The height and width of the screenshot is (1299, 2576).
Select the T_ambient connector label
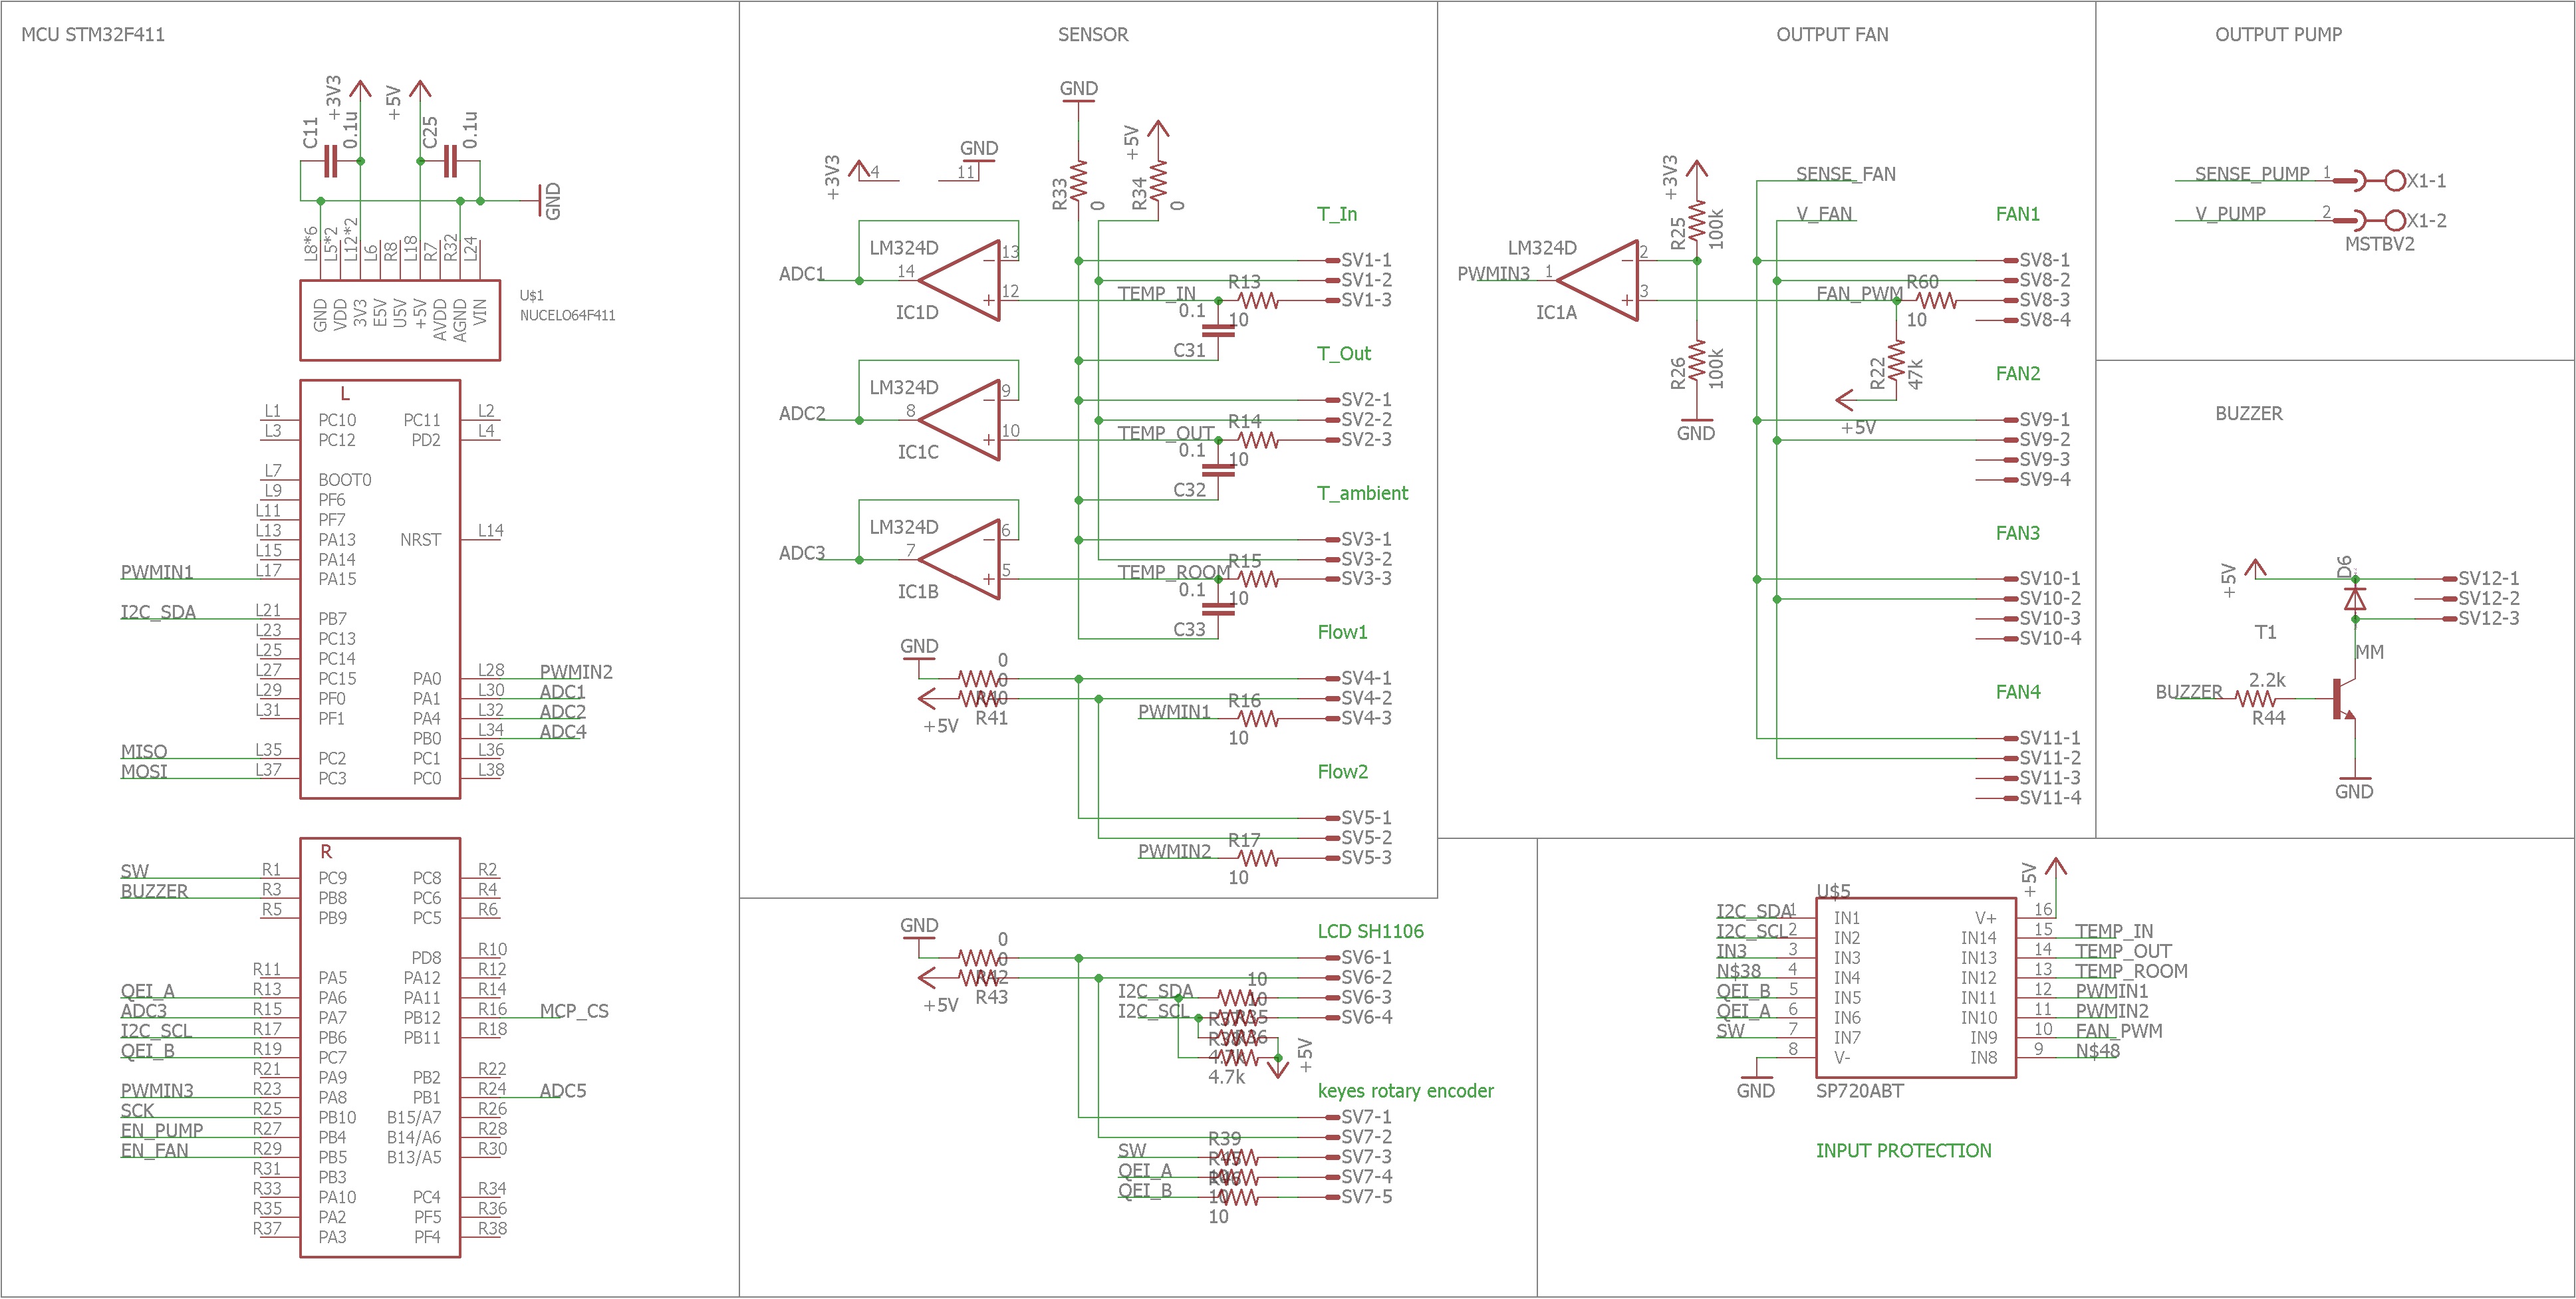pyautogui.click(x=1362, y=493)
